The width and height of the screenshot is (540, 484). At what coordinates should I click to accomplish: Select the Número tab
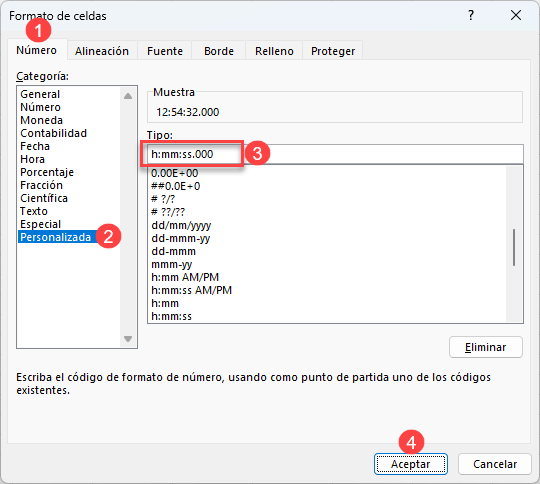click(x=37, y=50)
